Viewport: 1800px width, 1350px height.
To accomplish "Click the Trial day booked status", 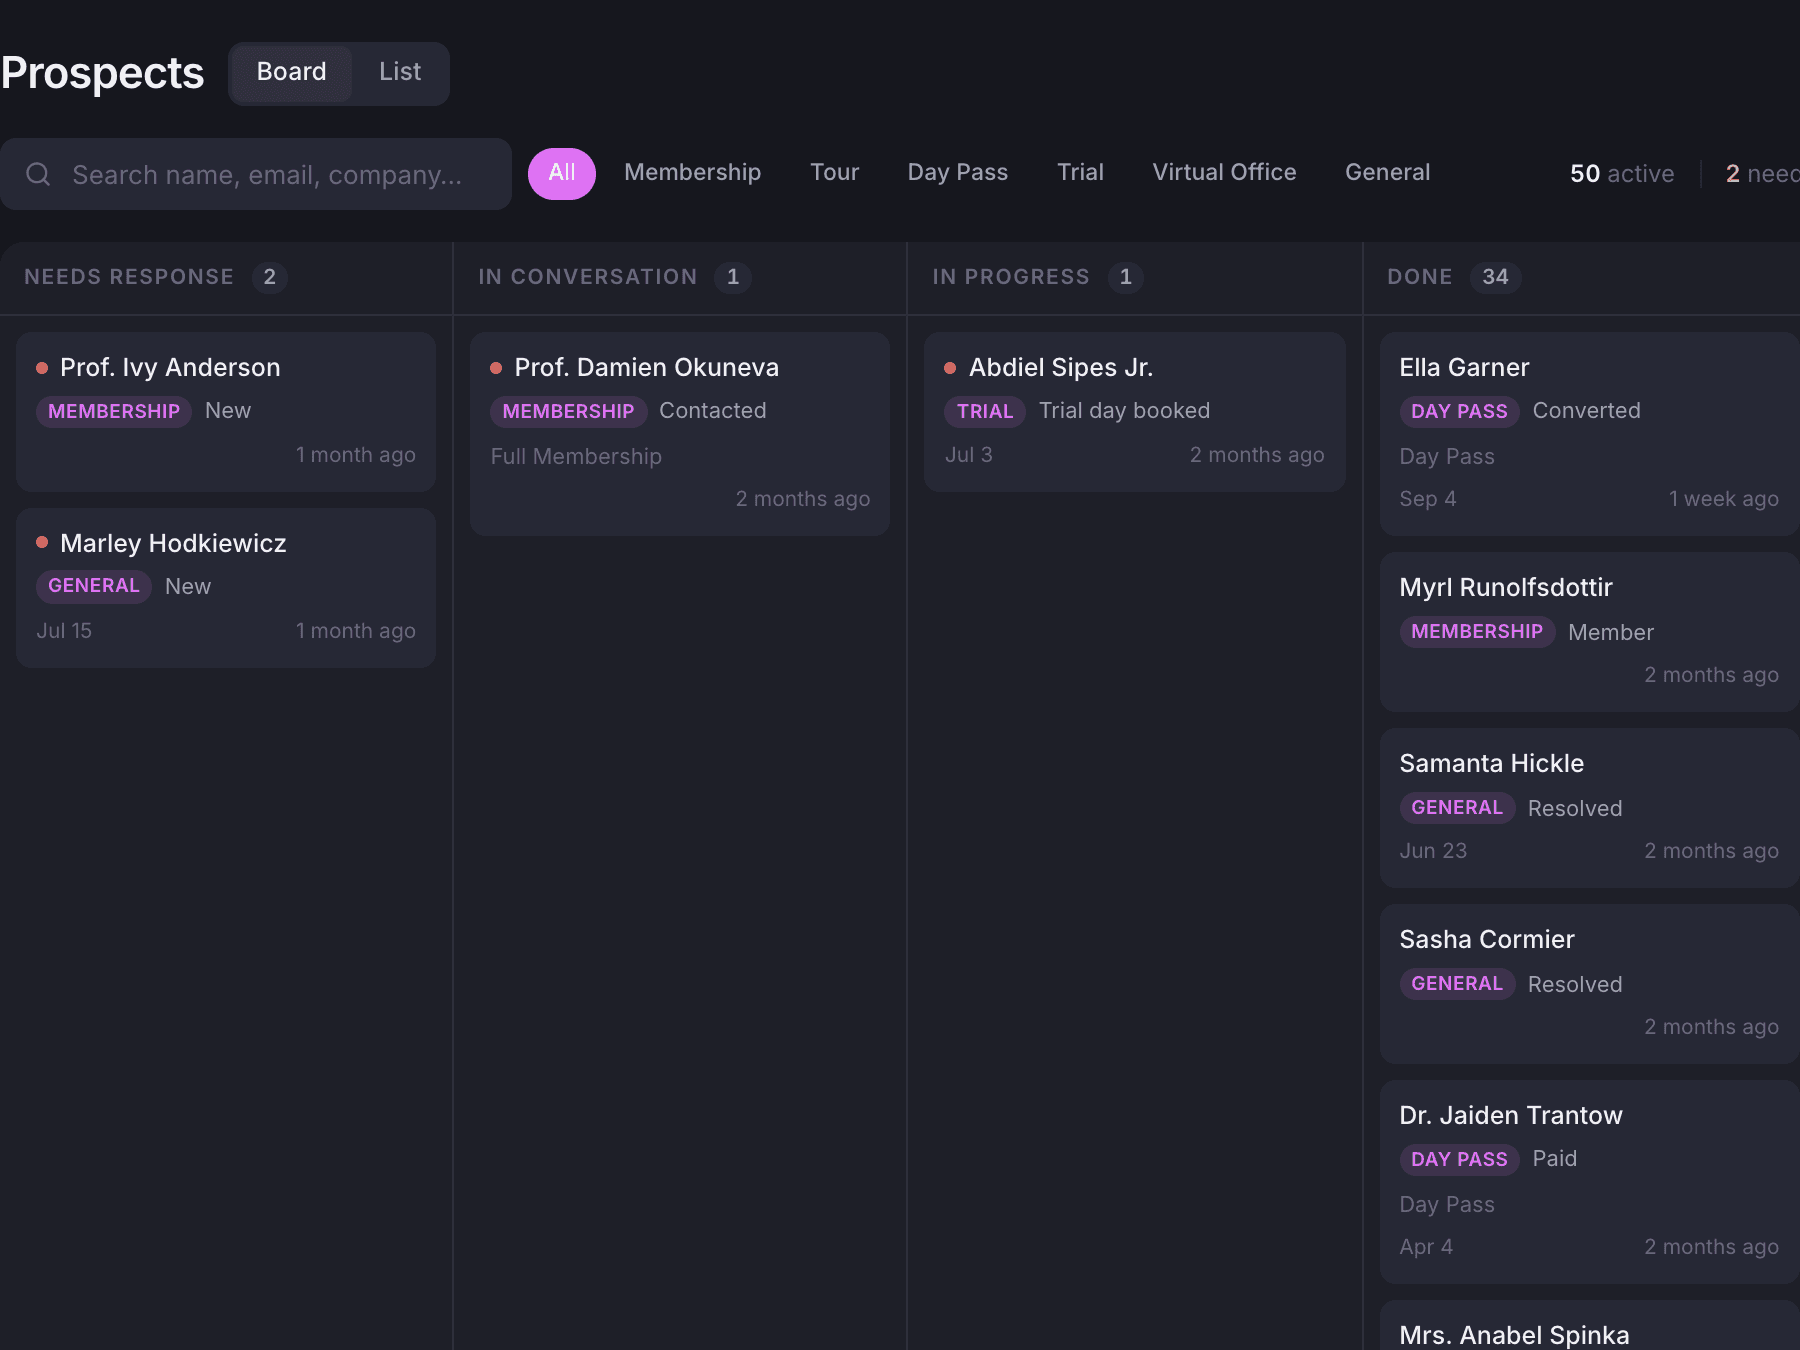I will point(1124,411).
